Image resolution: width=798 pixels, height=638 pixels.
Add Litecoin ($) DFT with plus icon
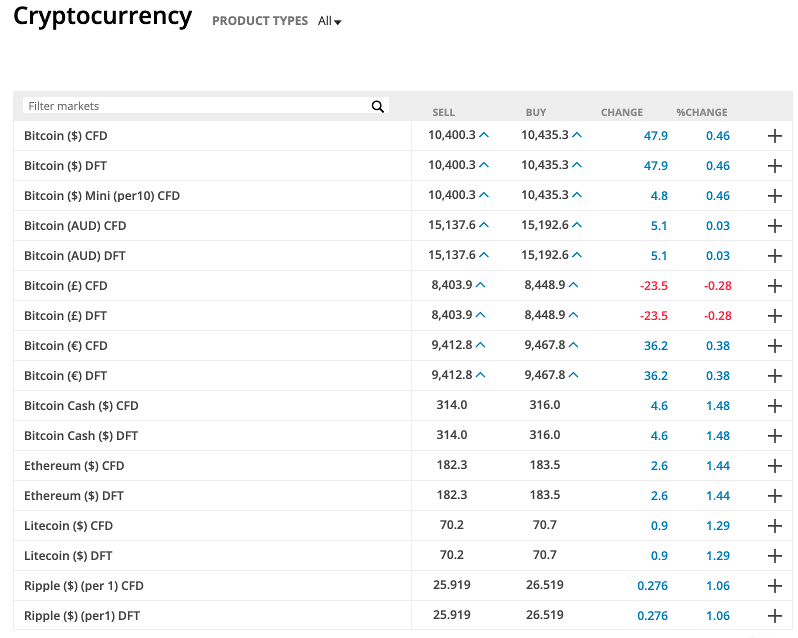(775, 556)
